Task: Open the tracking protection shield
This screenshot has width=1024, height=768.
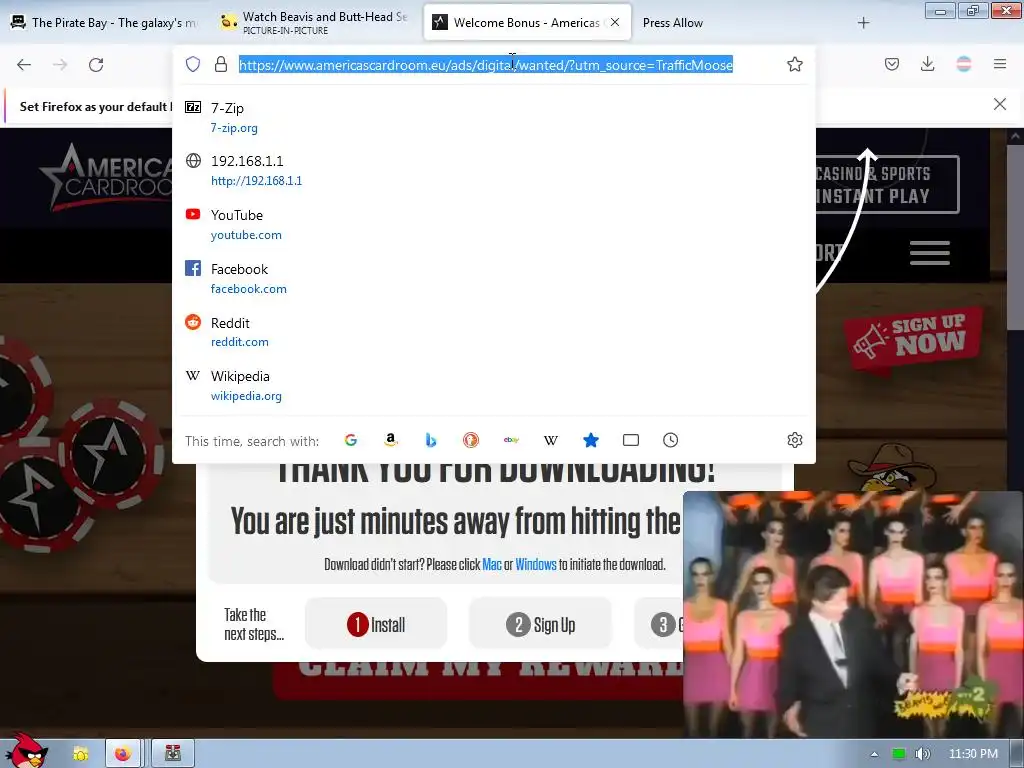Action: pyautogui.click(x=193, y=64)
